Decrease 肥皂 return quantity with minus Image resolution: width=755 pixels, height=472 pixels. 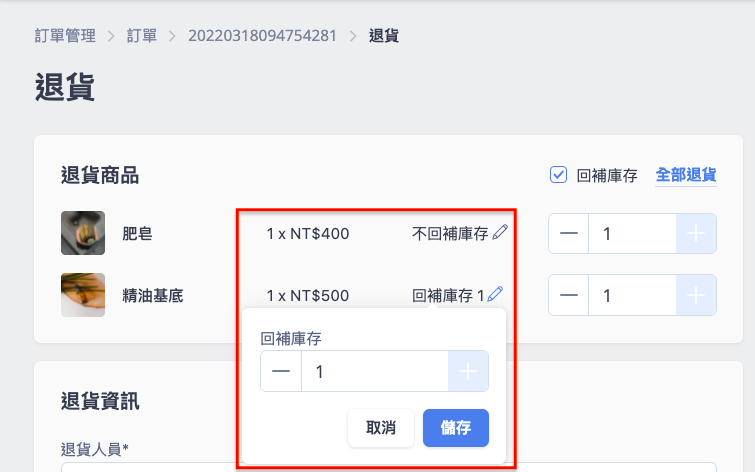tap(569, 234)
